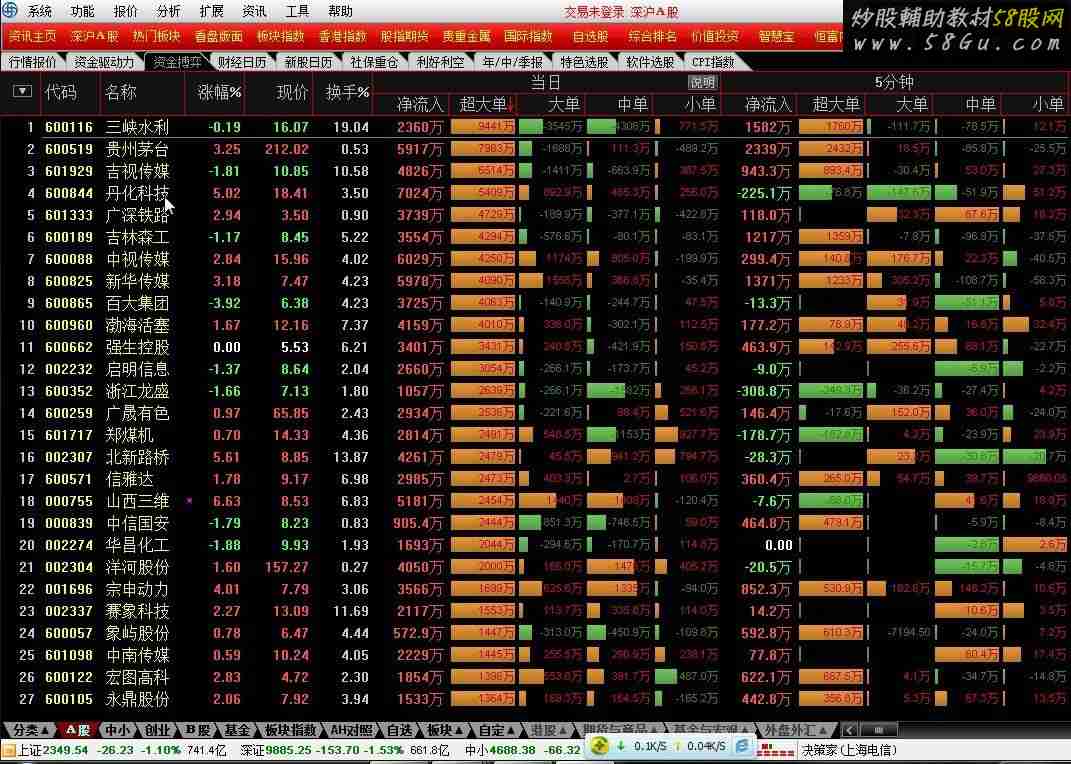Open the AH对照 bottom tab

pos(351,731)
